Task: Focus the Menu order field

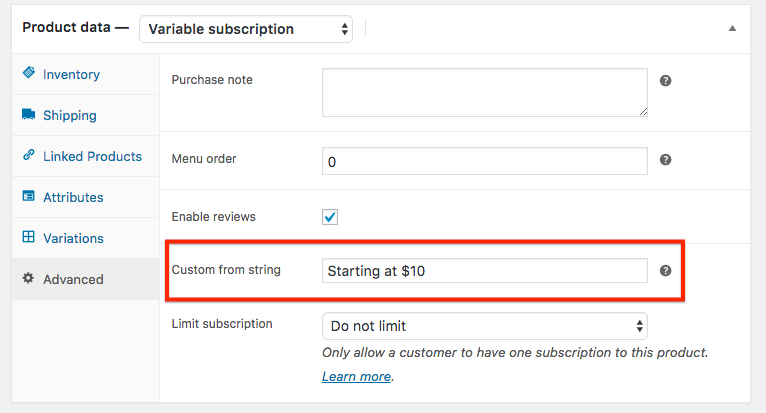Action: pos(485,161)
